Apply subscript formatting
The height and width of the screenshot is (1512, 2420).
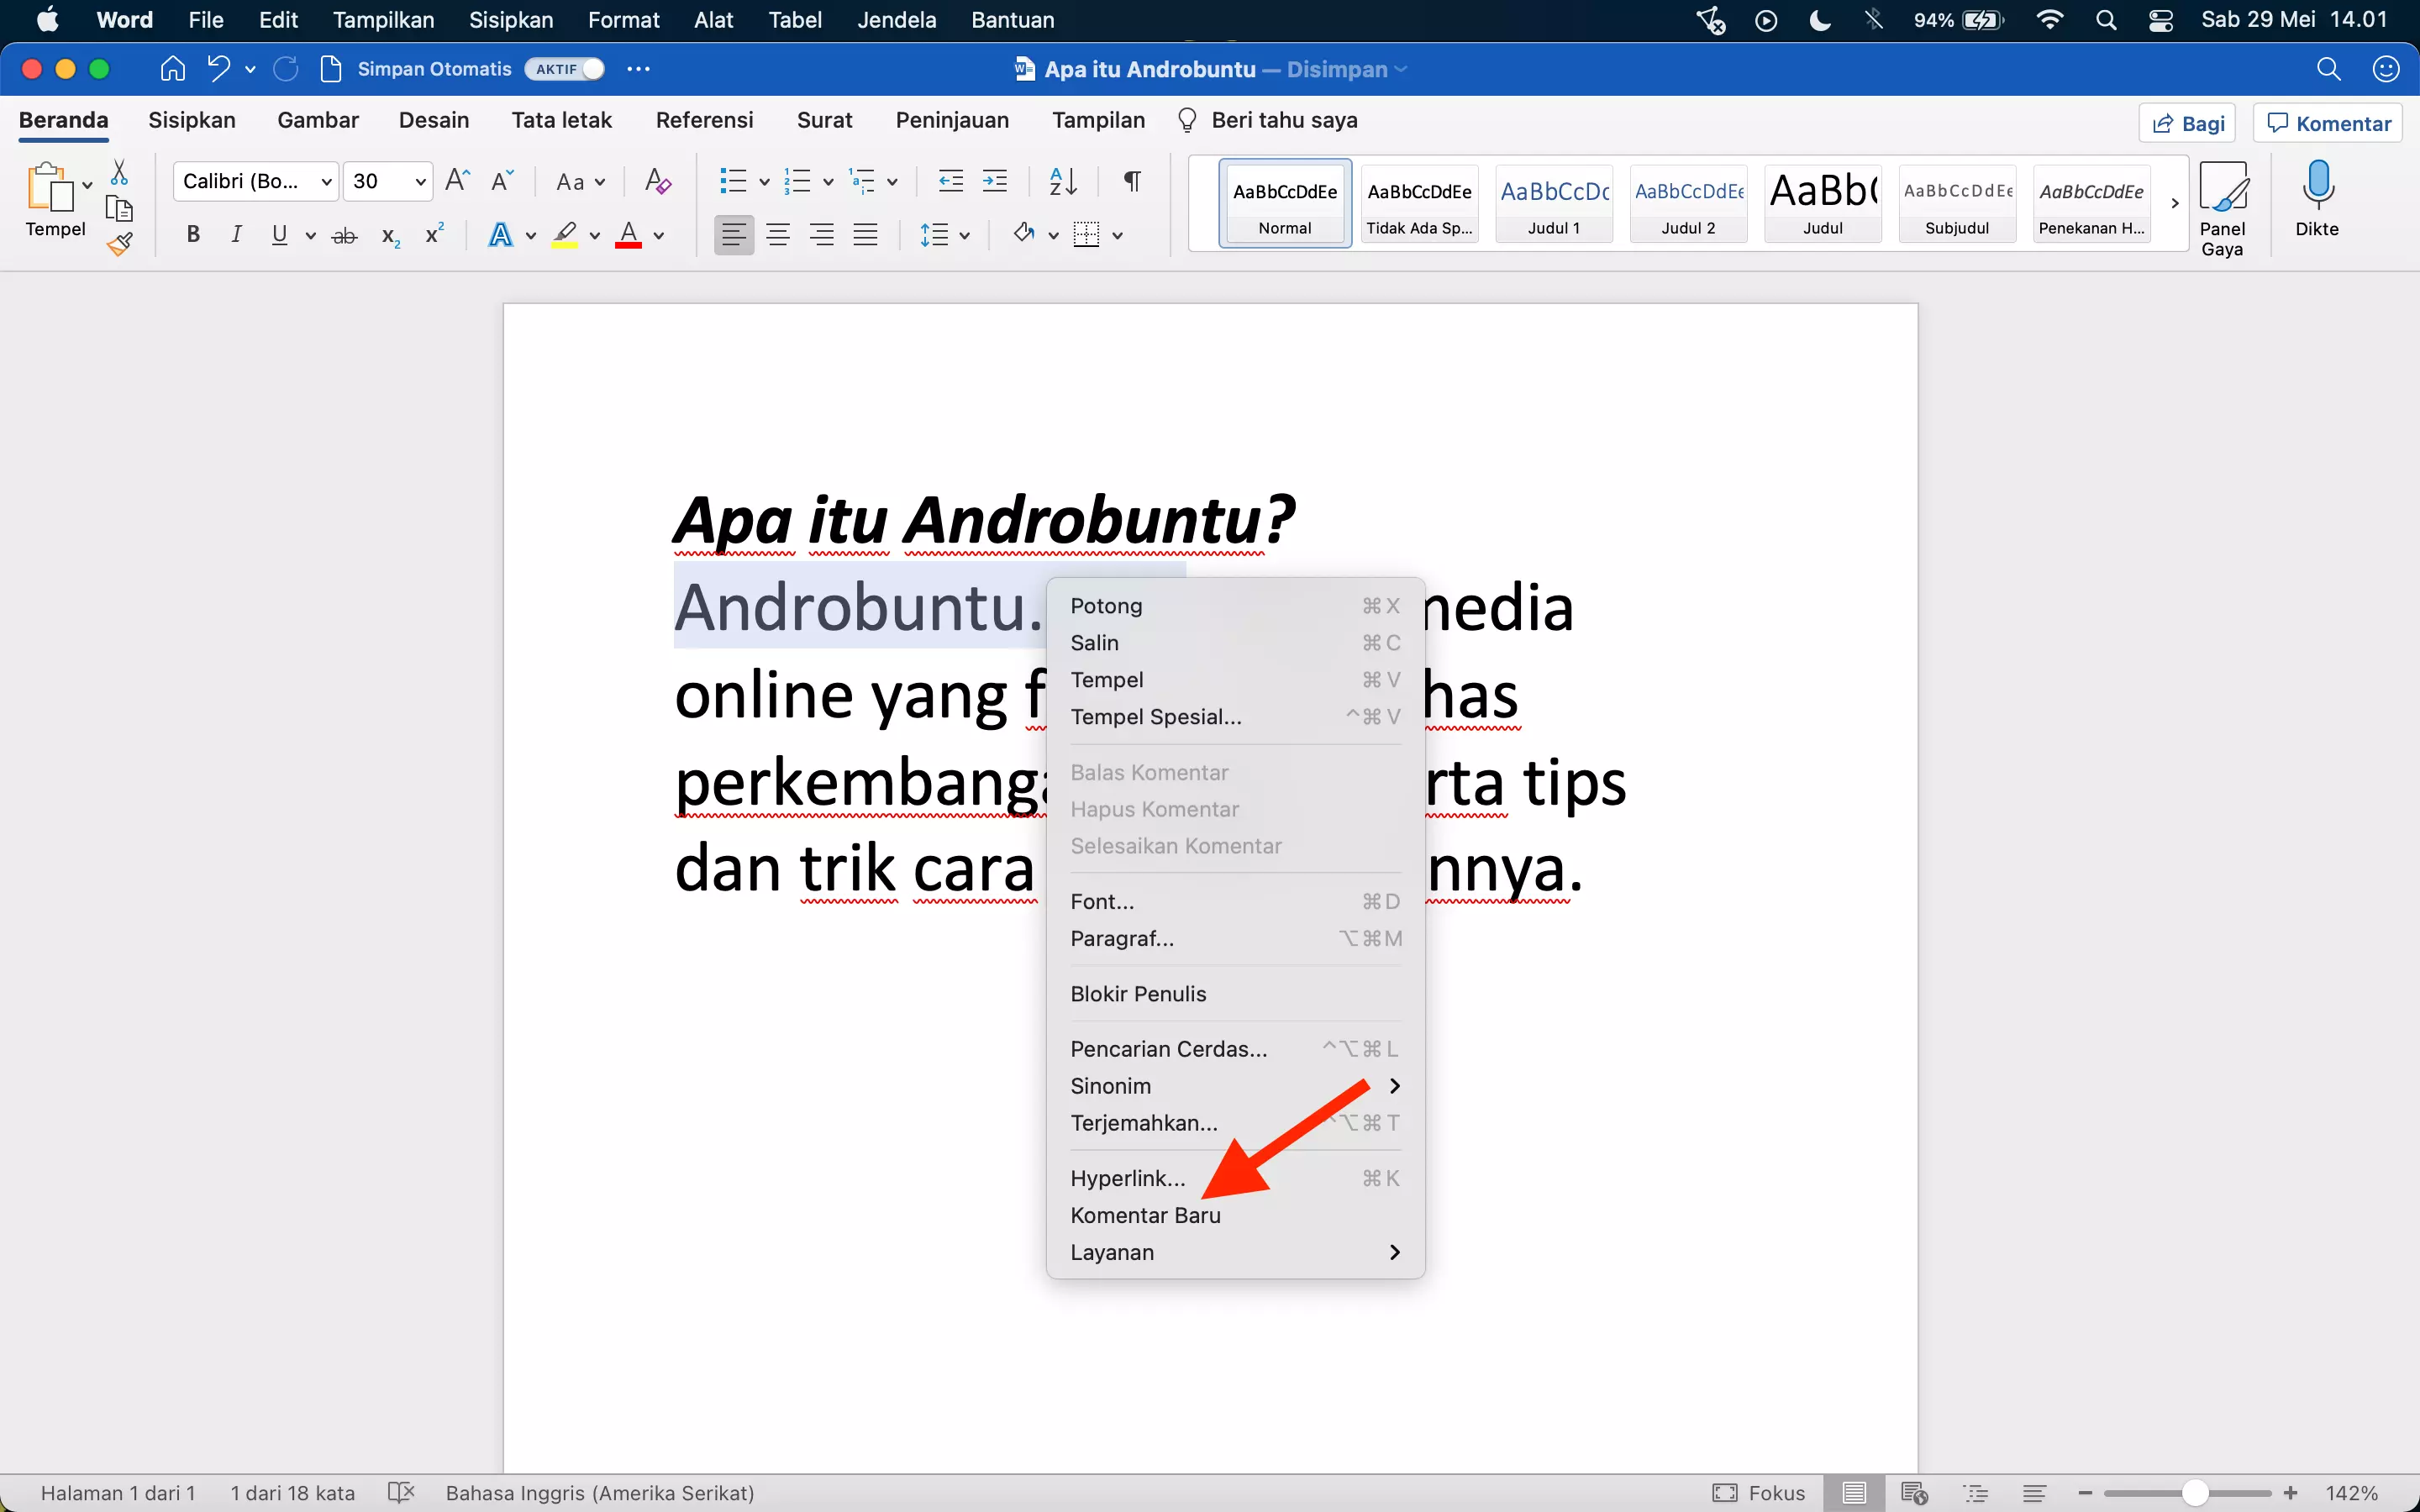click(391, 236)
